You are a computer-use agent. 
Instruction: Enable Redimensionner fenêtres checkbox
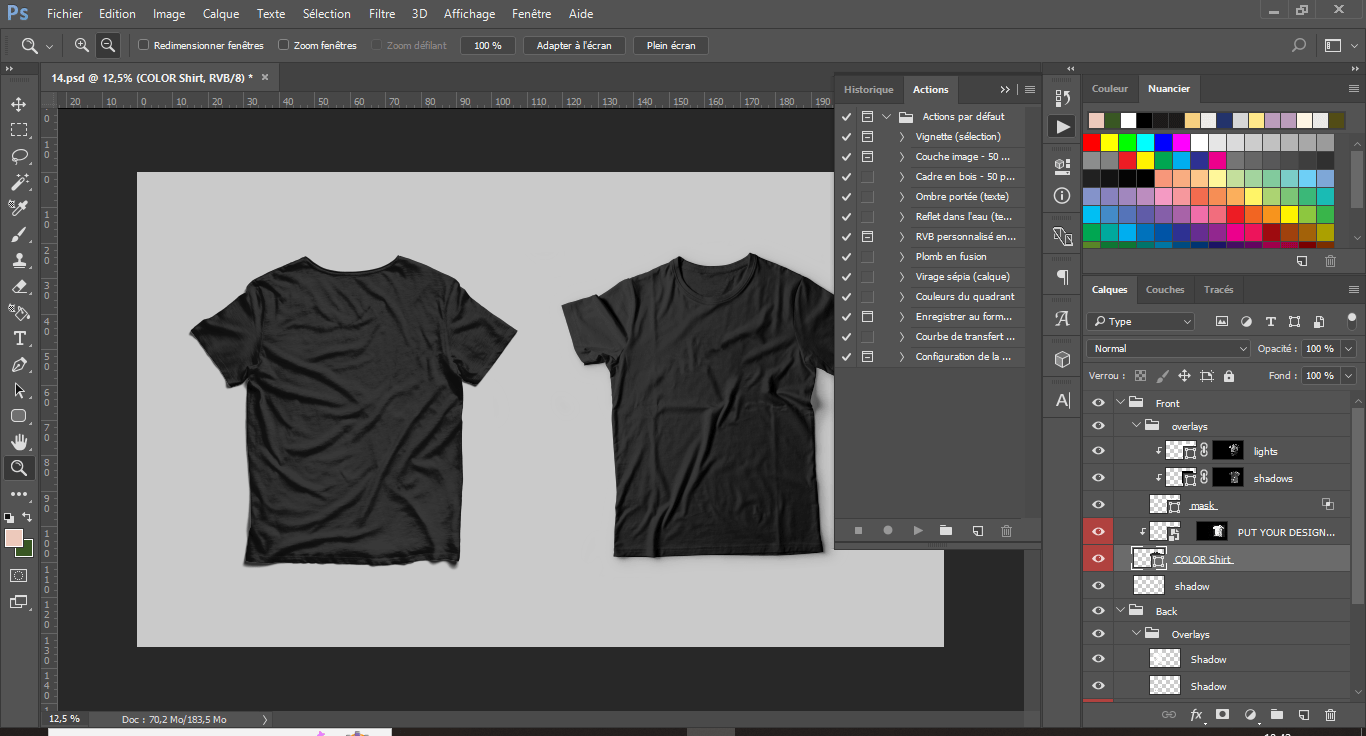tap(144, 45)
